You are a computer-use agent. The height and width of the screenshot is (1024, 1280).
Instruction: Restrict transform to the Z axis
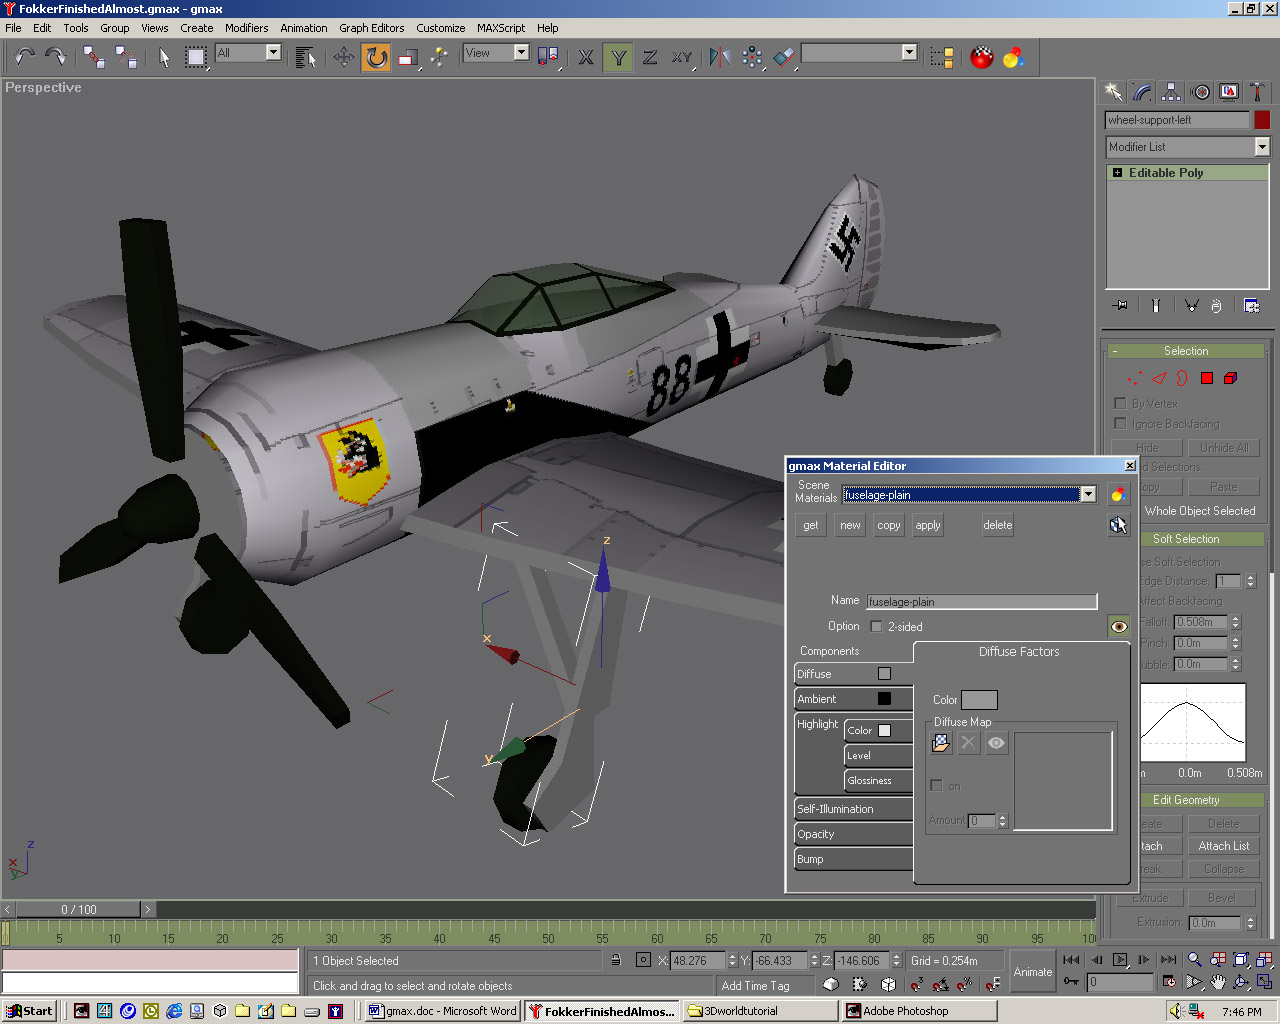point(650,57)
